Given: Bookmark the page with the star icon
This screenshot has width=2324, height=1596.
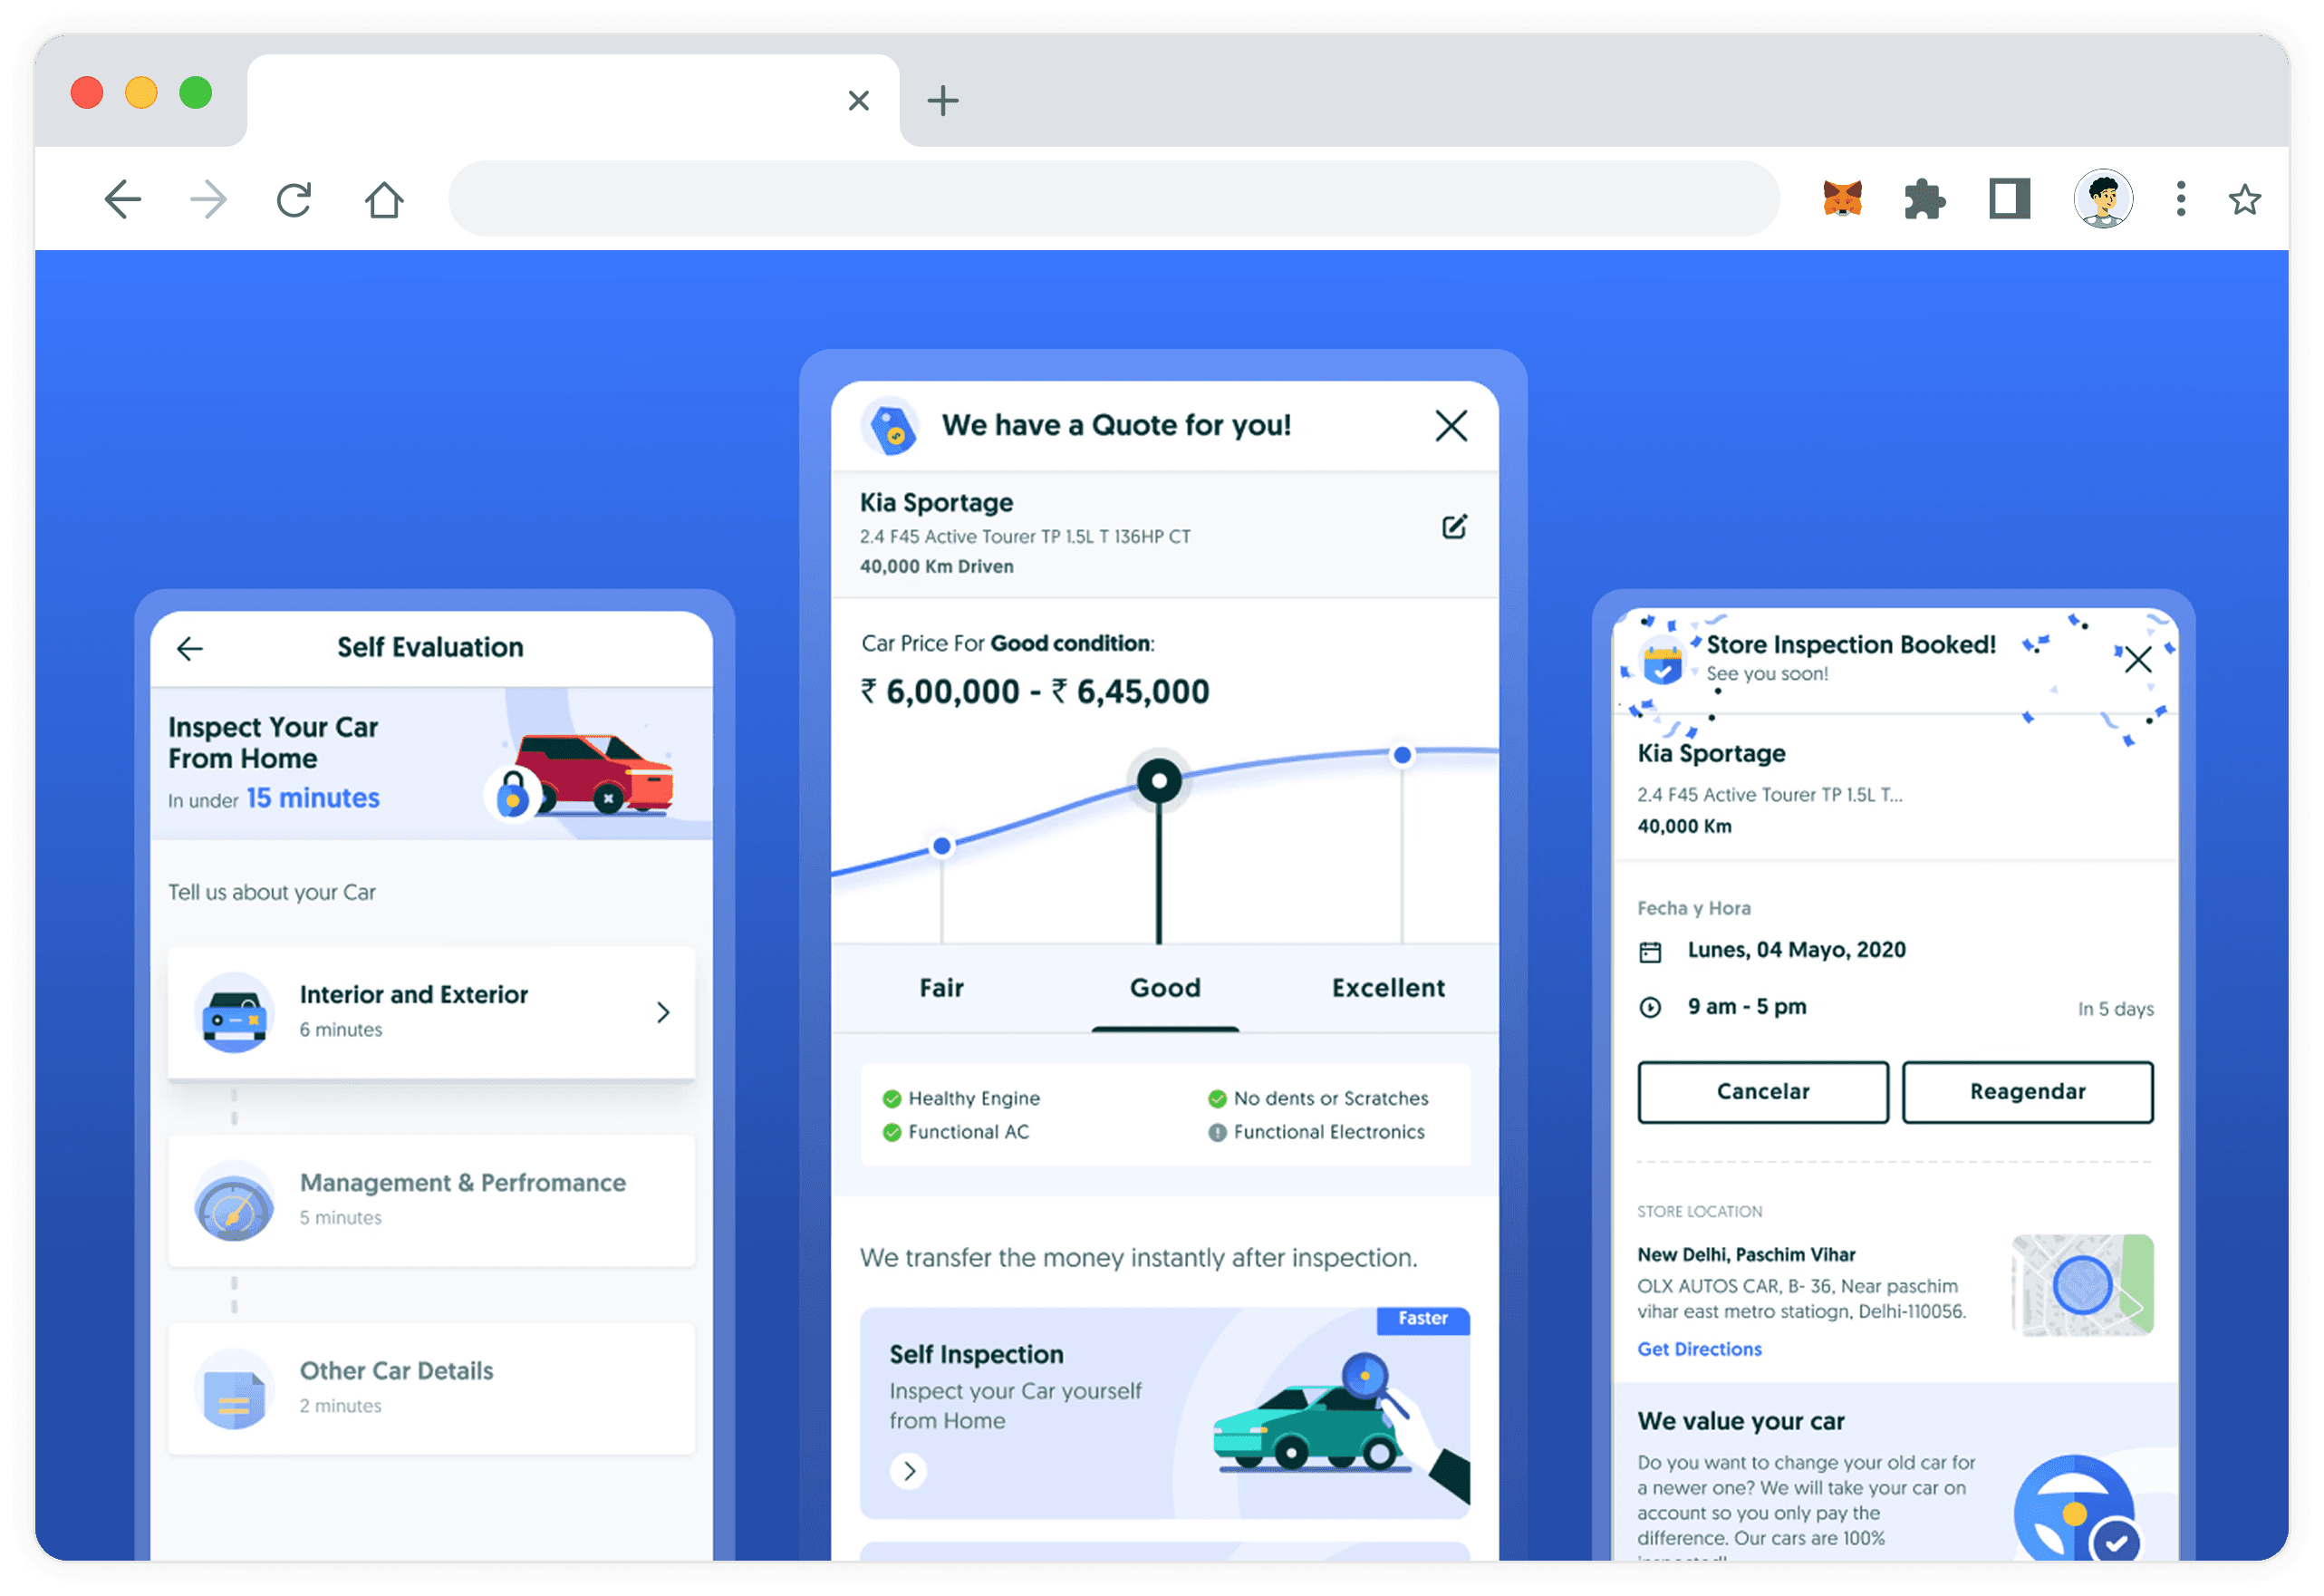Looking at the screenshot, I should (x=2245, y=199).
